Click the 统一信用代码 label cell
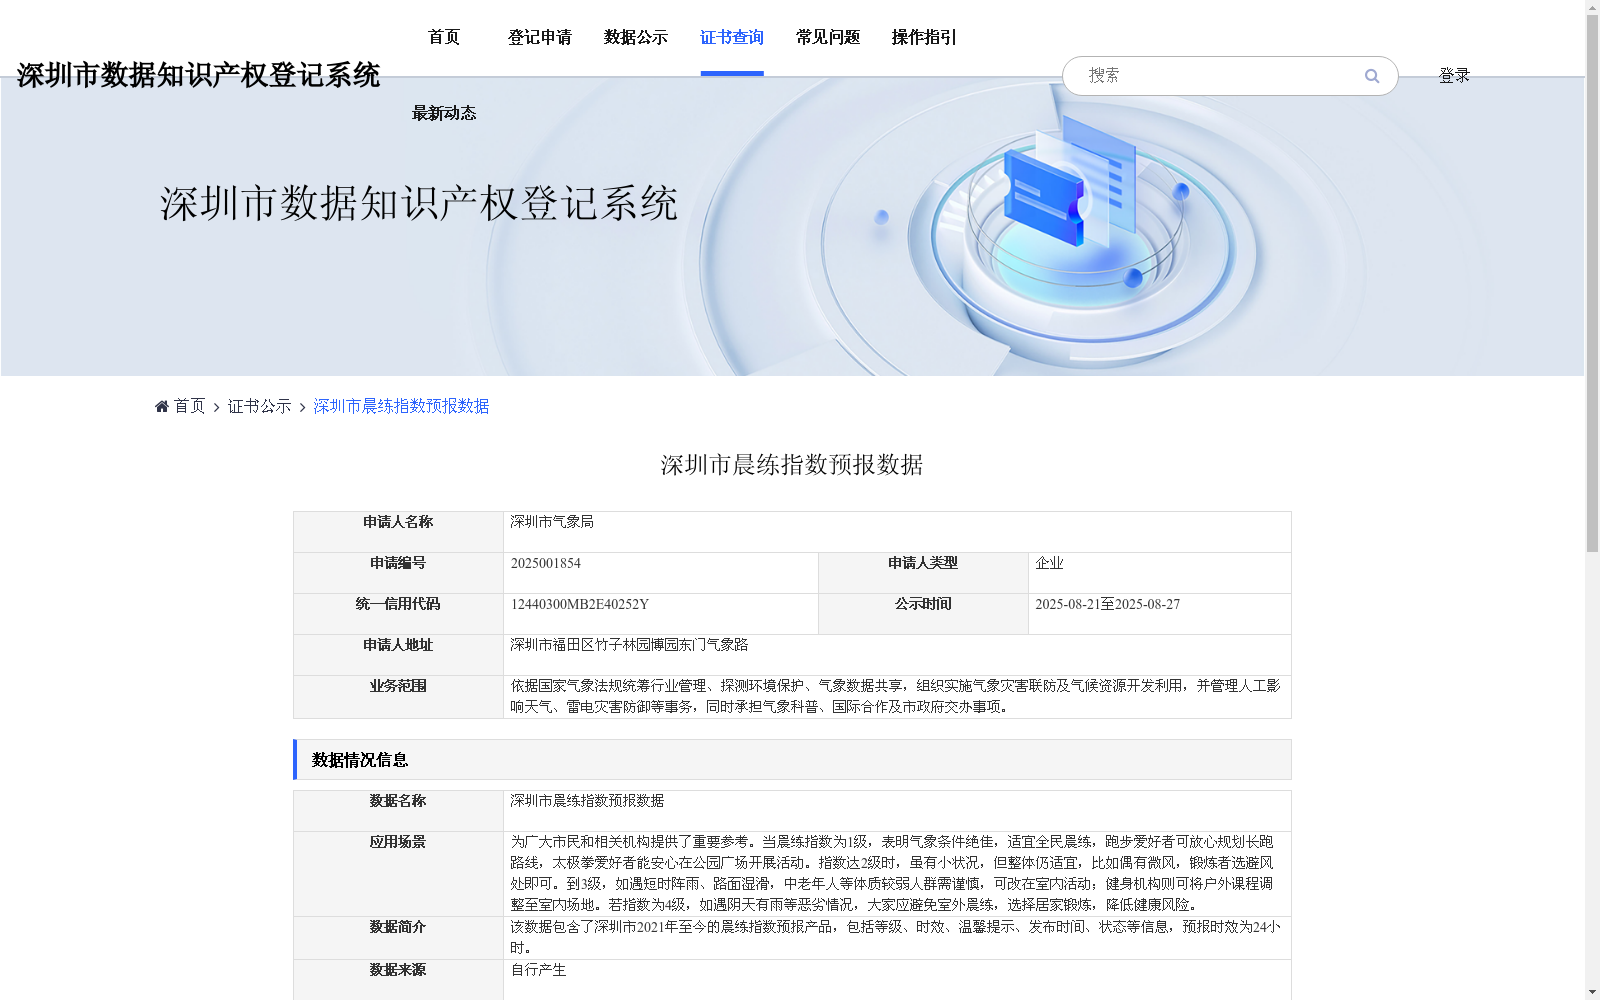This screenshot has width=1600, height=1000. [x=398, y=614]
